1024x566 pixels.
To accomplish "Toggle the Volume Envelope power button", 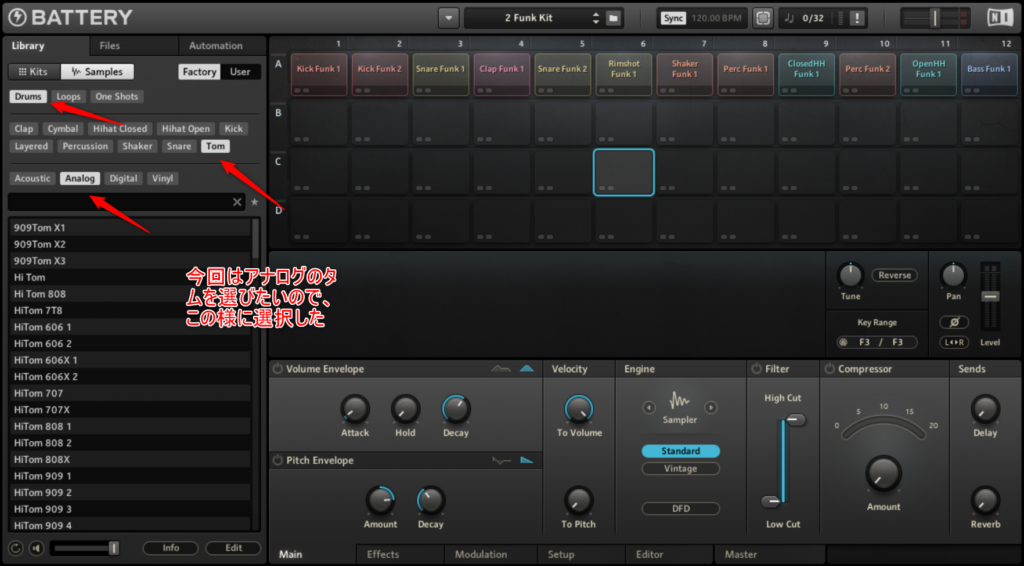I will (277, 369).
